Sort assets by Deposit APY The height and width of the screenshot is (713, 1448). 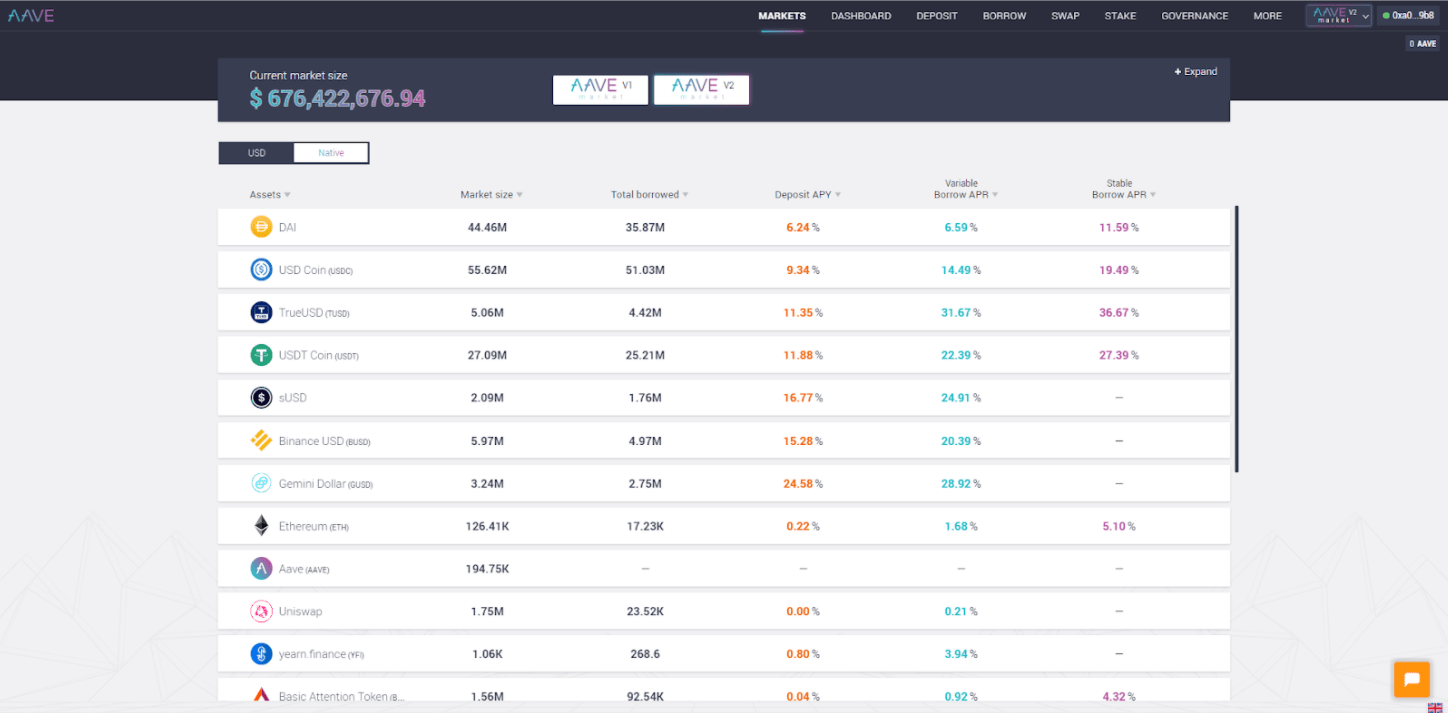tap(806, 194)
